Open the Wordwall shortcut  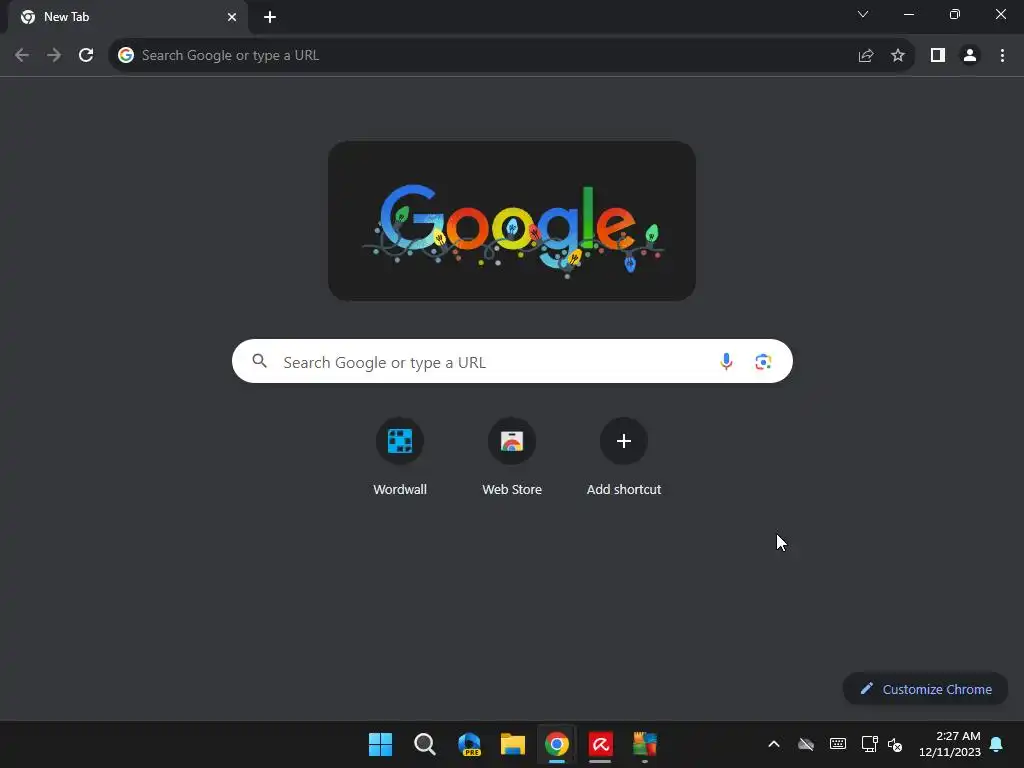[400, 456]
